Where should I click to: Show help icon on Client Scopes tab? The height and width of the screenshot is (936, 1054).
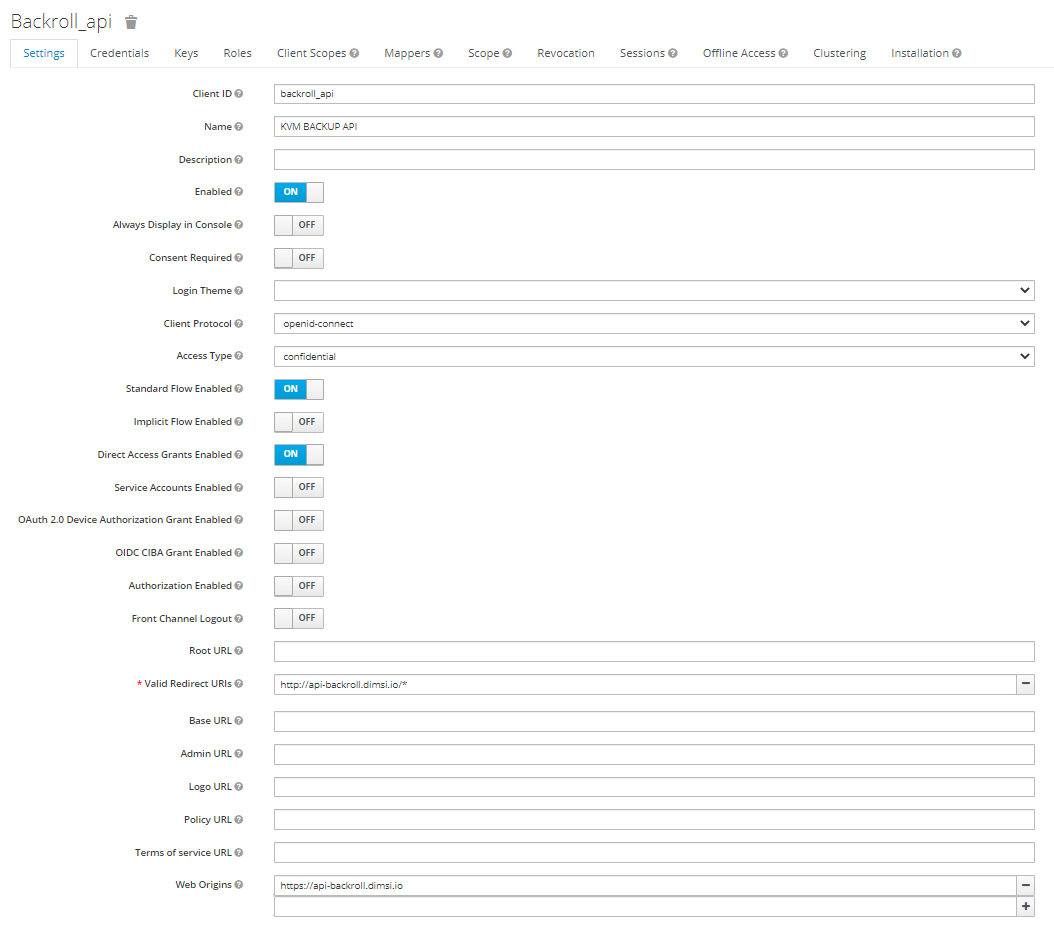pos(354,53)
